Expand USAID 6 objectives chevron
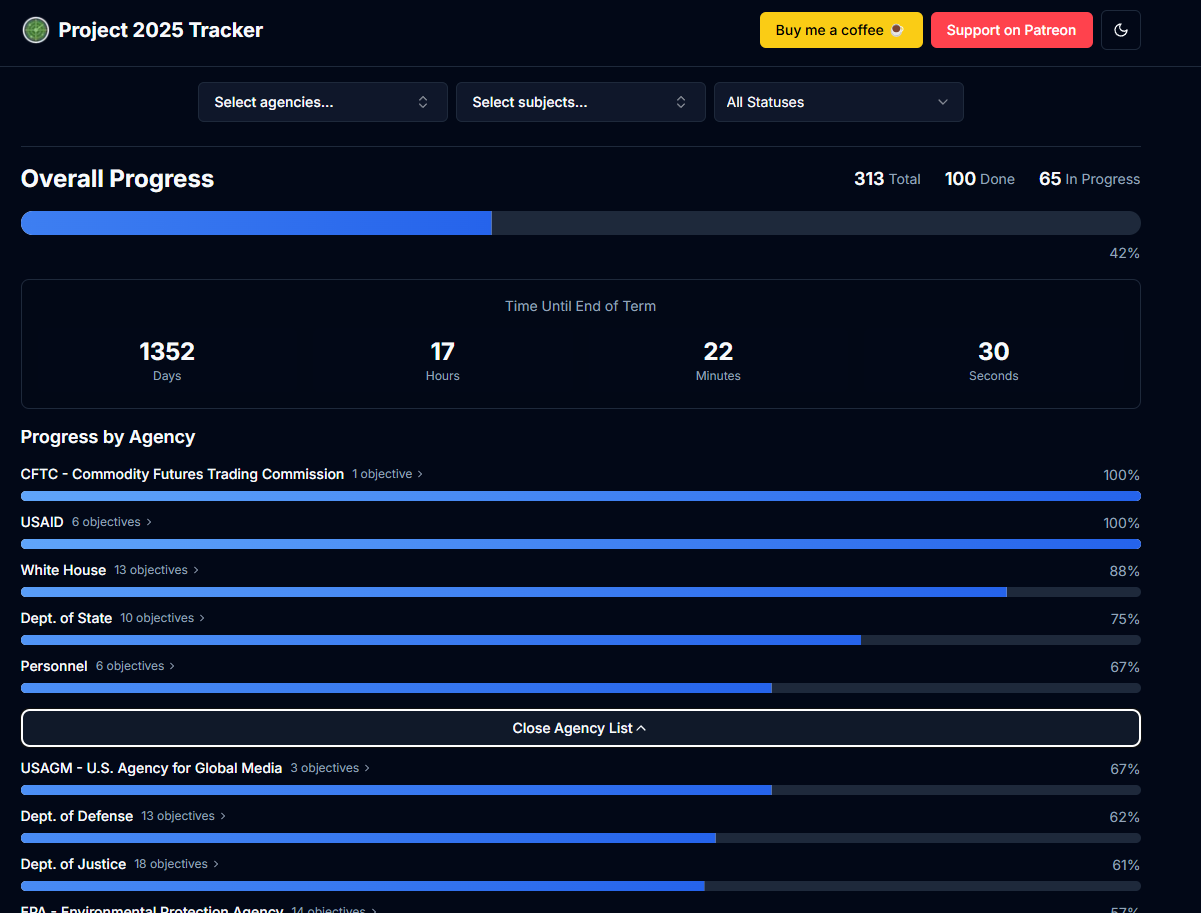The height and width of the screenshot is (913, 1201). pos(149,522)
